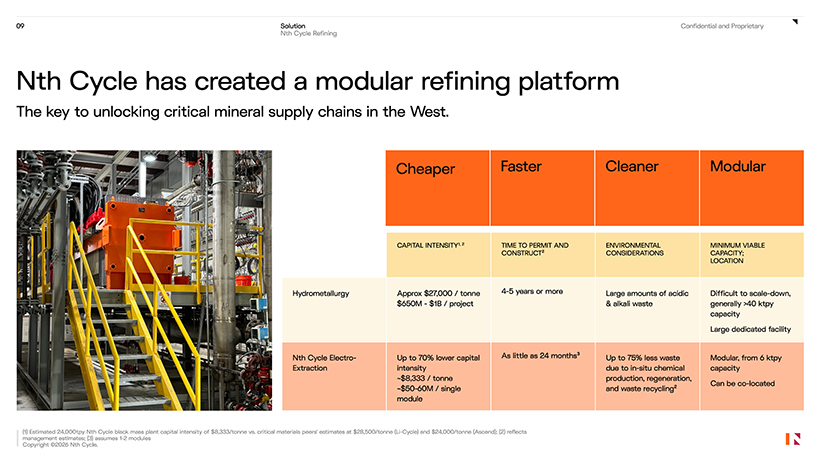
Task: Click 'Large amounts of acidic & alkali waste'
Action: pyautogui.click(x=647, y=298)
